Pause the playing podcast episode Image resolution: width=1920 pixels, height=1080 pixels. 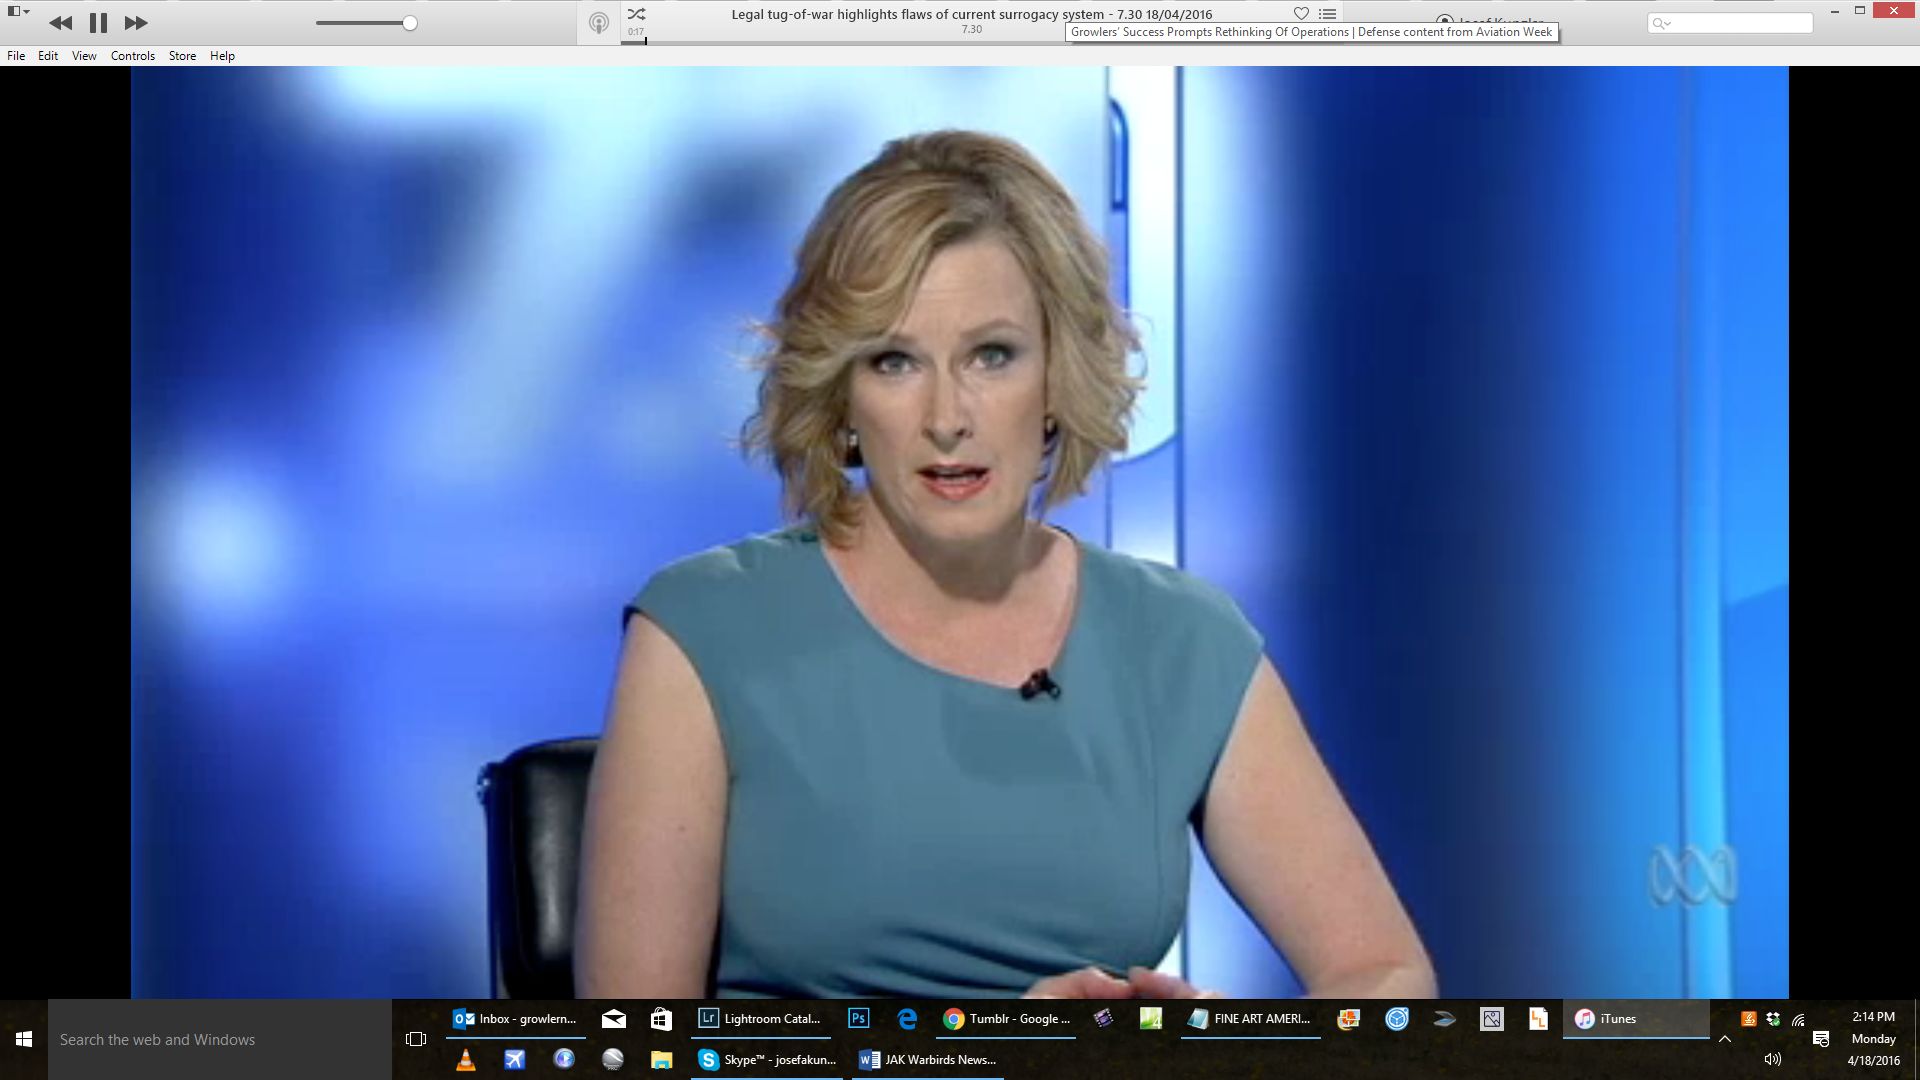click(98, 23)
